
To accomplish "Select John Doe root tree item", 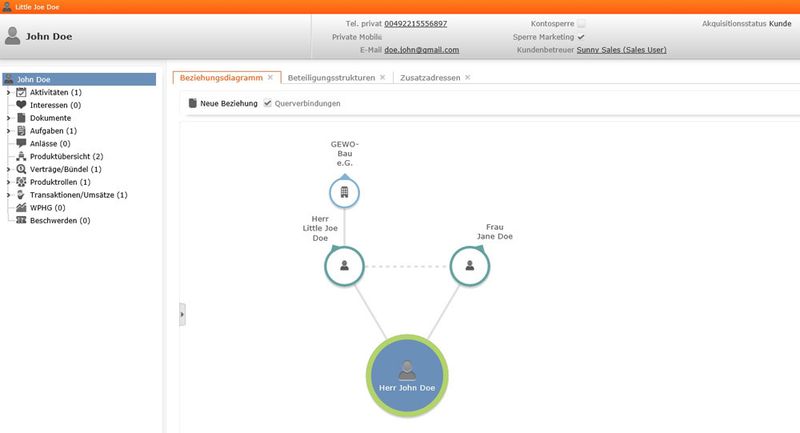I will (79, 79).
